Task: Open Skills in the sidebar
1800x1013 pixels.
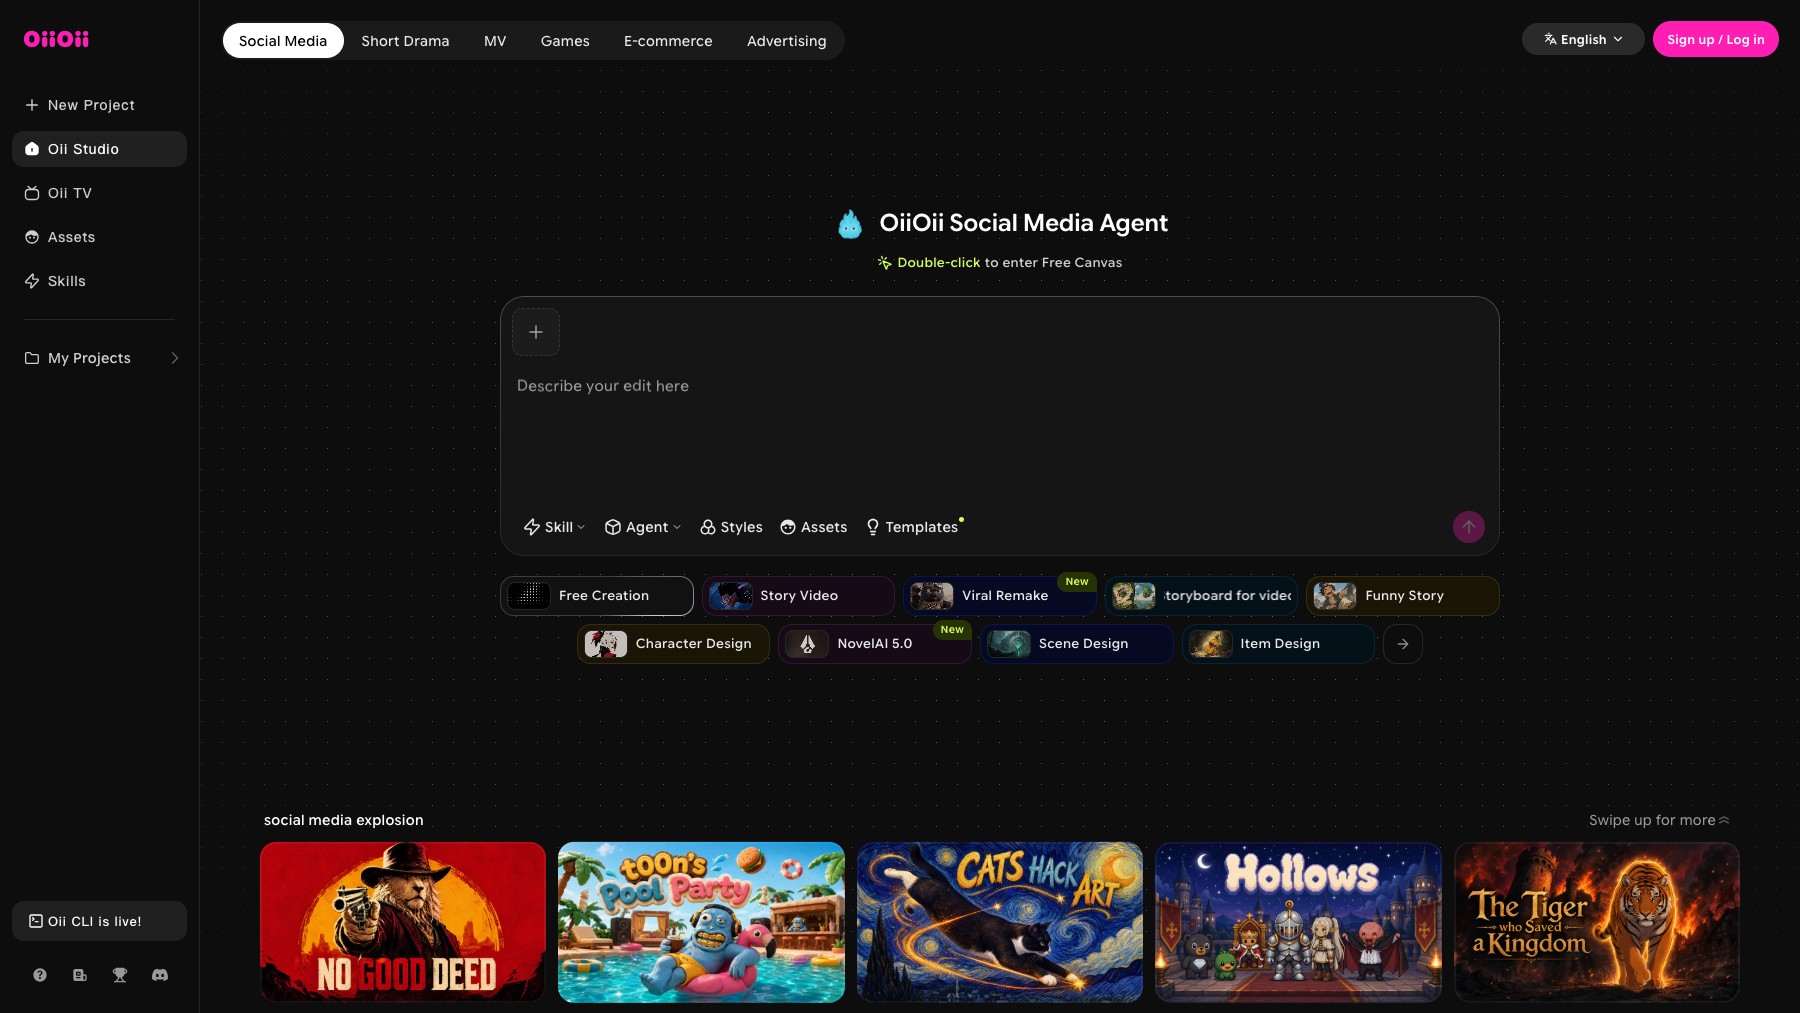Action: pyautogui.click(x=99, y=281)
